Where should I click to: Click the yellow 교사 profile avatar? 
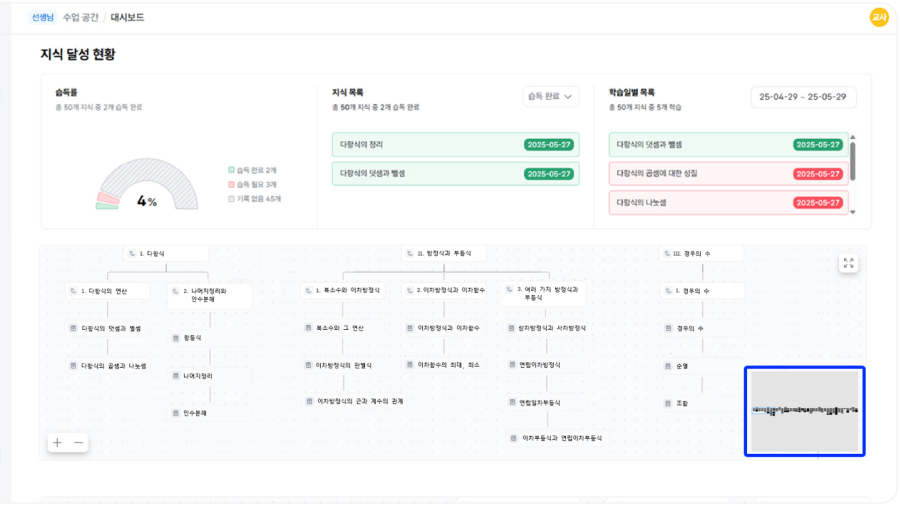(x=879, y=17)
